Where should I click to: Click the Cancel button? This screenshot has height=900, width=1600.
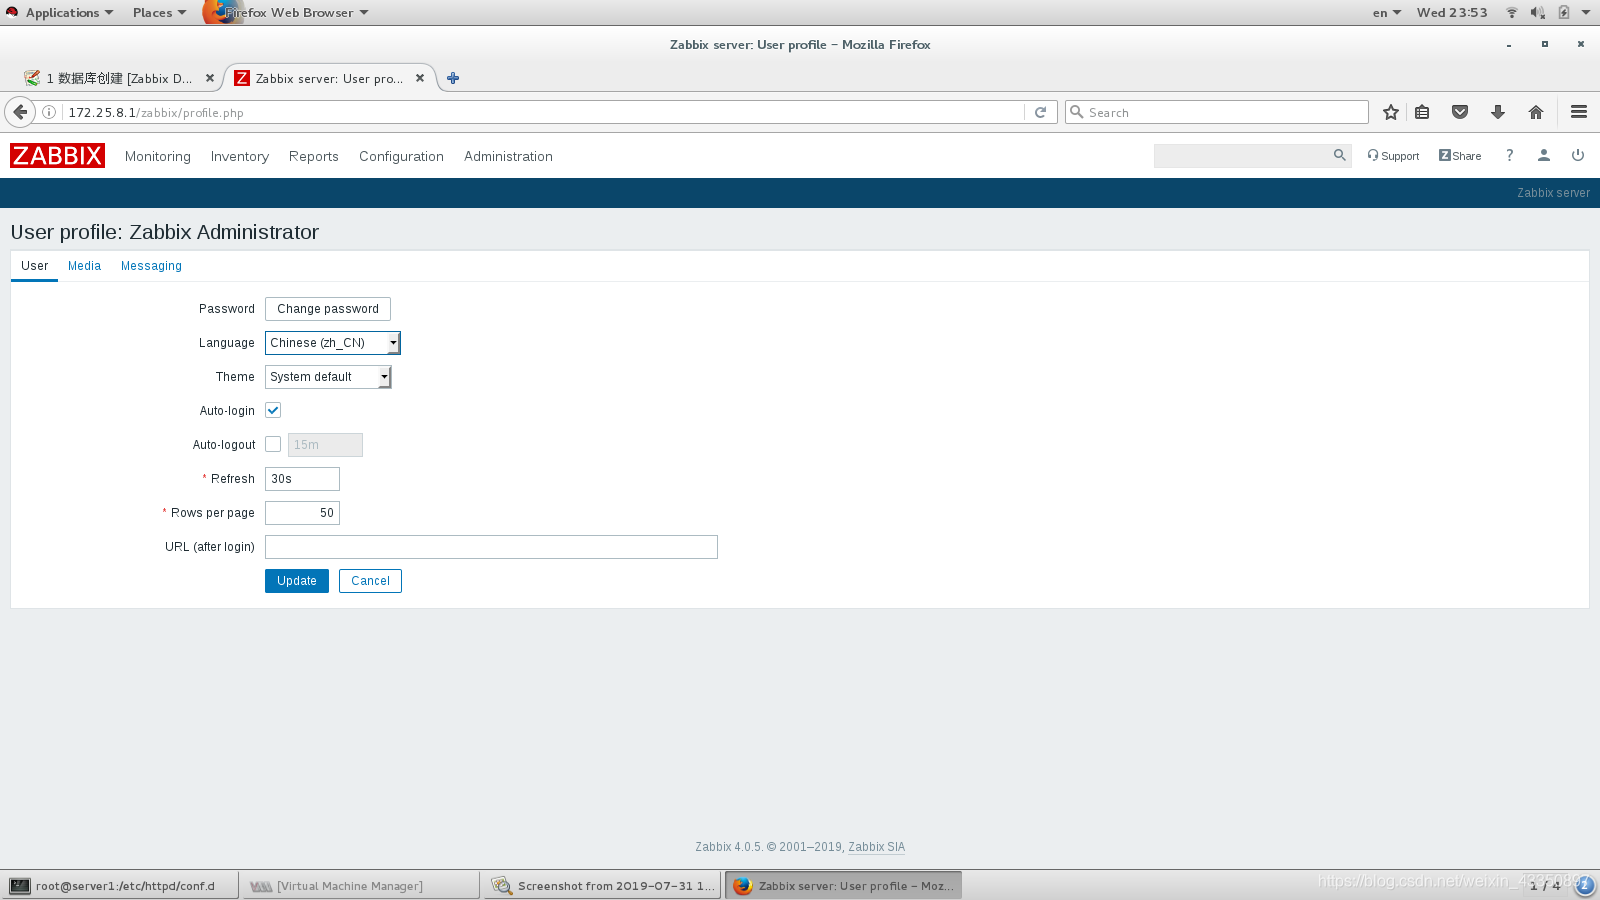click(370, 581)
